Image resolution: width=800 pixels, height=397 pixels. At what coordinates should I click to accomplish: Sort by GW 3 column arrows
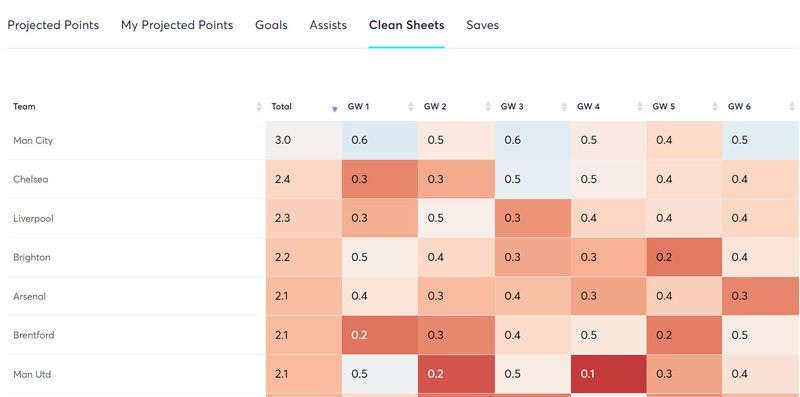(x=564, y=107)
